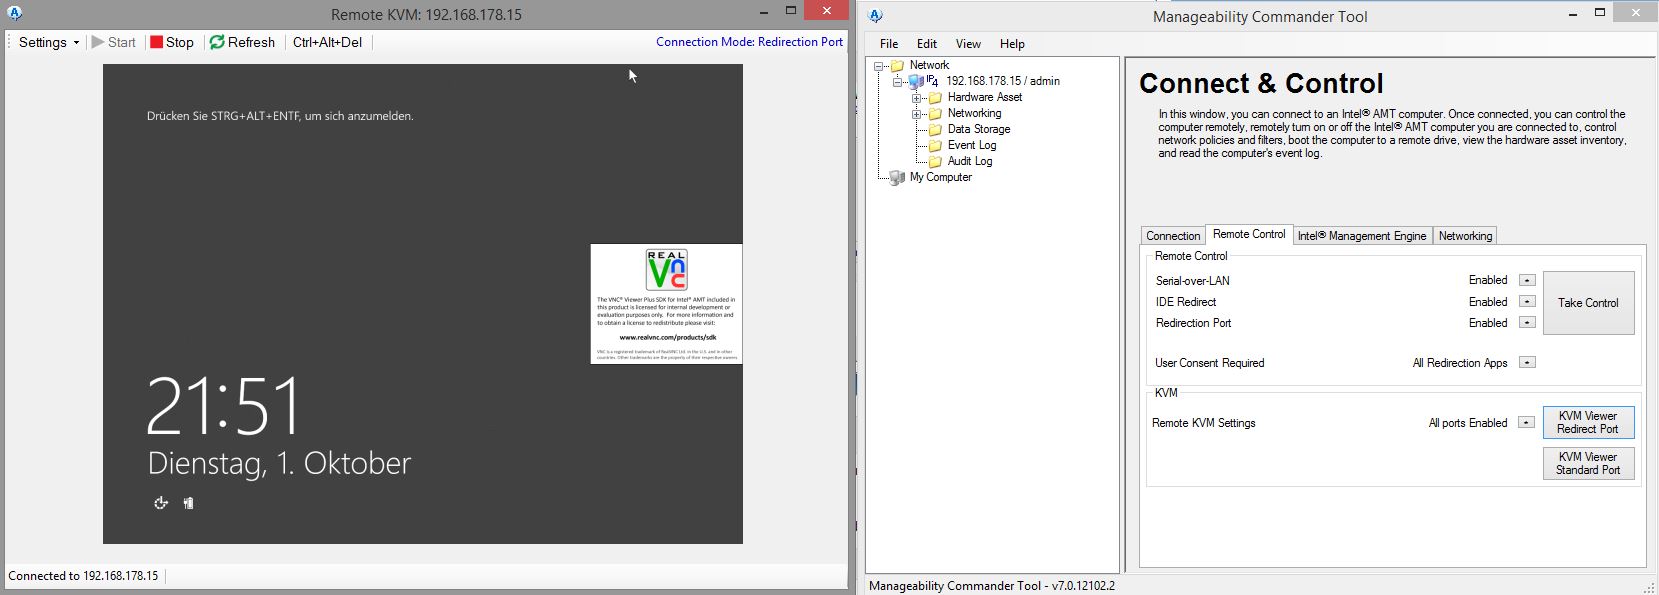Click the Networking folder icon in tree
This screenshot has width=1659, height=595.
pyautogui.click(x=935, y=114)
